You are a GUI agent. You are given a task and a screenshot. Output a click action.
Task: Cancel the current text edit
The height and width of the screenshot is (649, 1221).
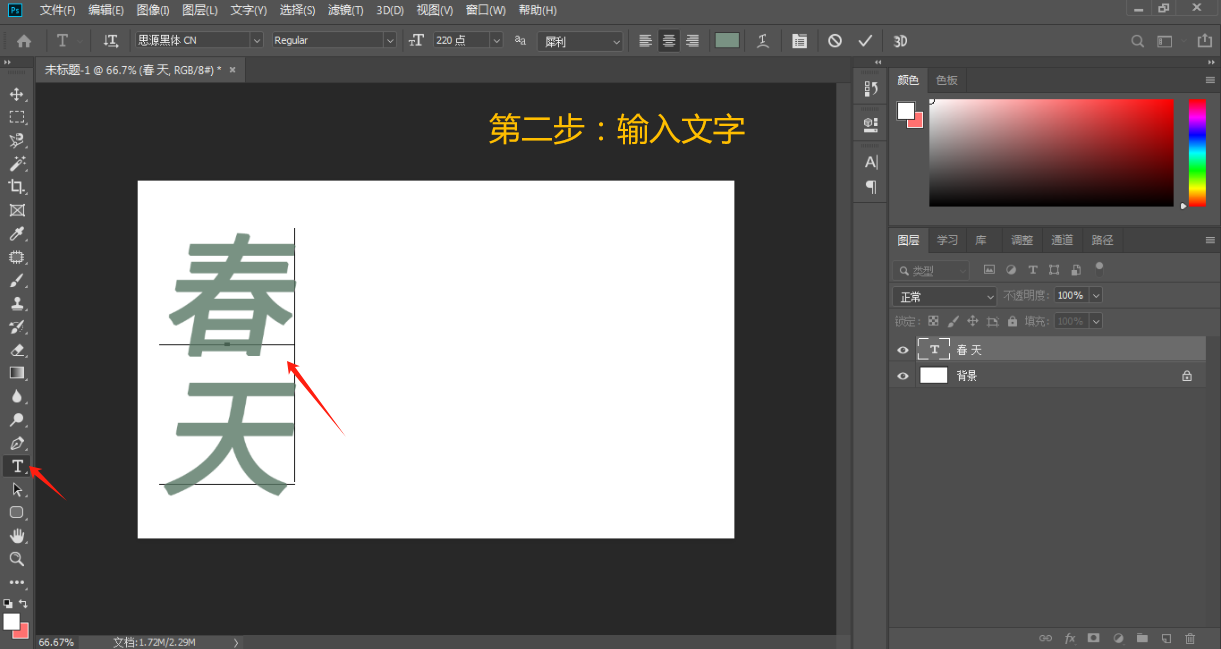(835, 41)
